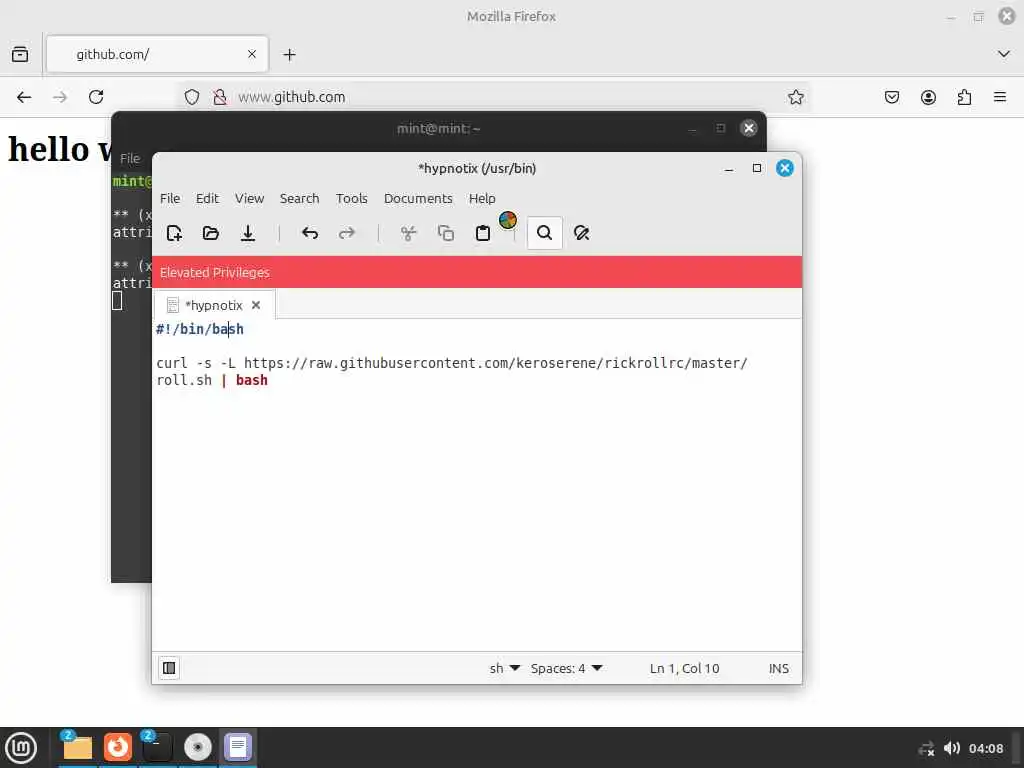
Task: Open the Search menu
Action: tap(300, 199)
